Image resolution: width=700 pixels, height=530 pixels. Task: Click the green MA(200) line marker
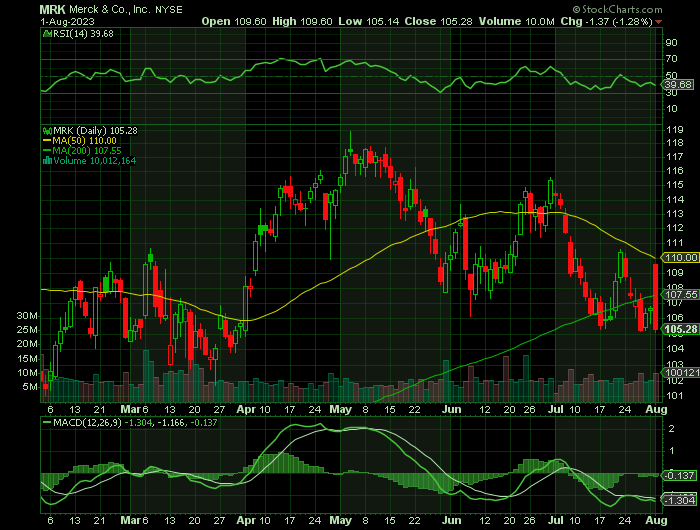pos(47,151)
